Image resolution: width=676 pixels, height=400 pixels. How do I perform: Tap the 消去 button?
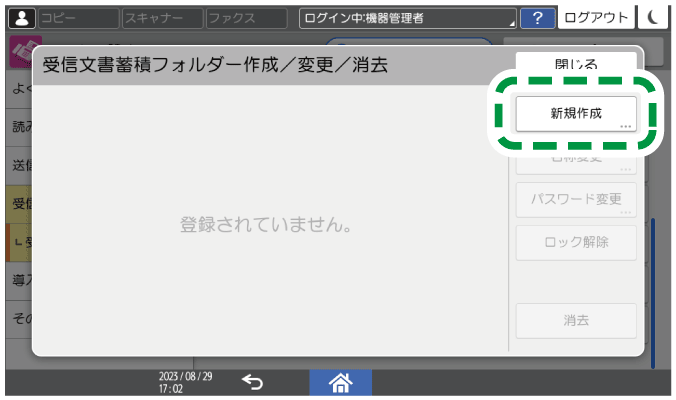(576, 321)
